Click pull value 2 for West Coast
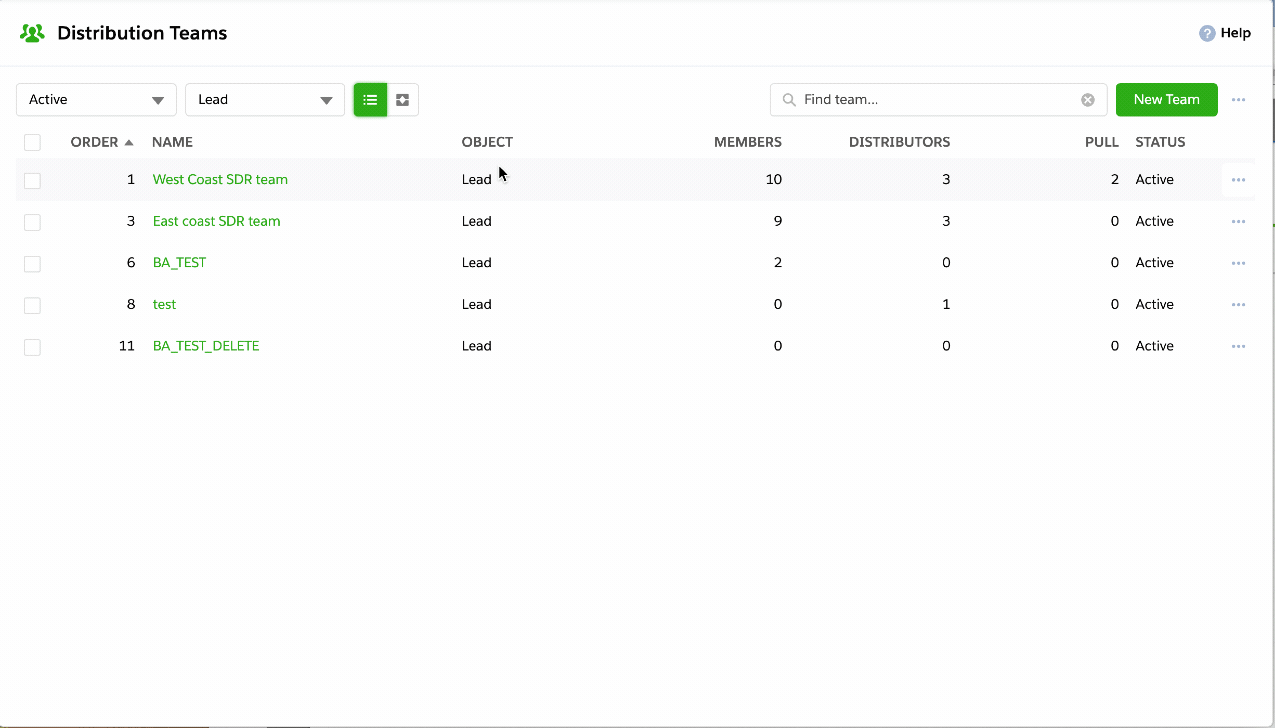The image size is (1275, 728). 1115,180
